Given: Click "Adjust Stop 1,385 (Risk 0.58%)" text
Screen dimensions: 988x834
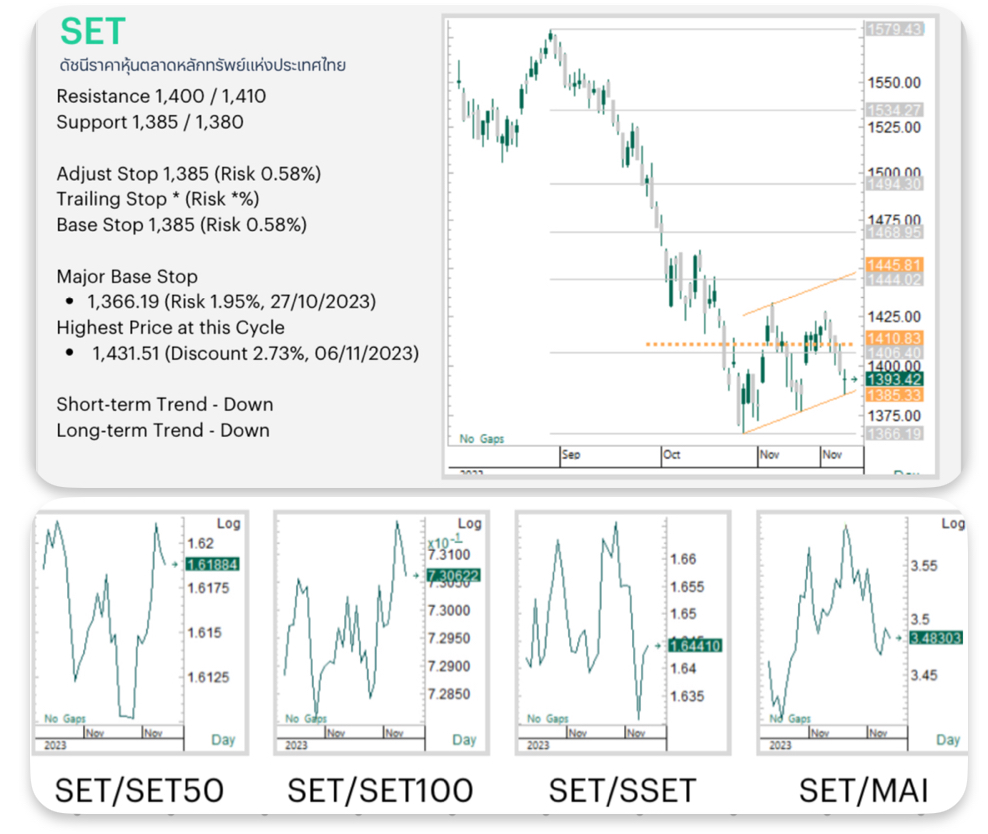Looking at the screenshot, I should click(x=189, y=173).
